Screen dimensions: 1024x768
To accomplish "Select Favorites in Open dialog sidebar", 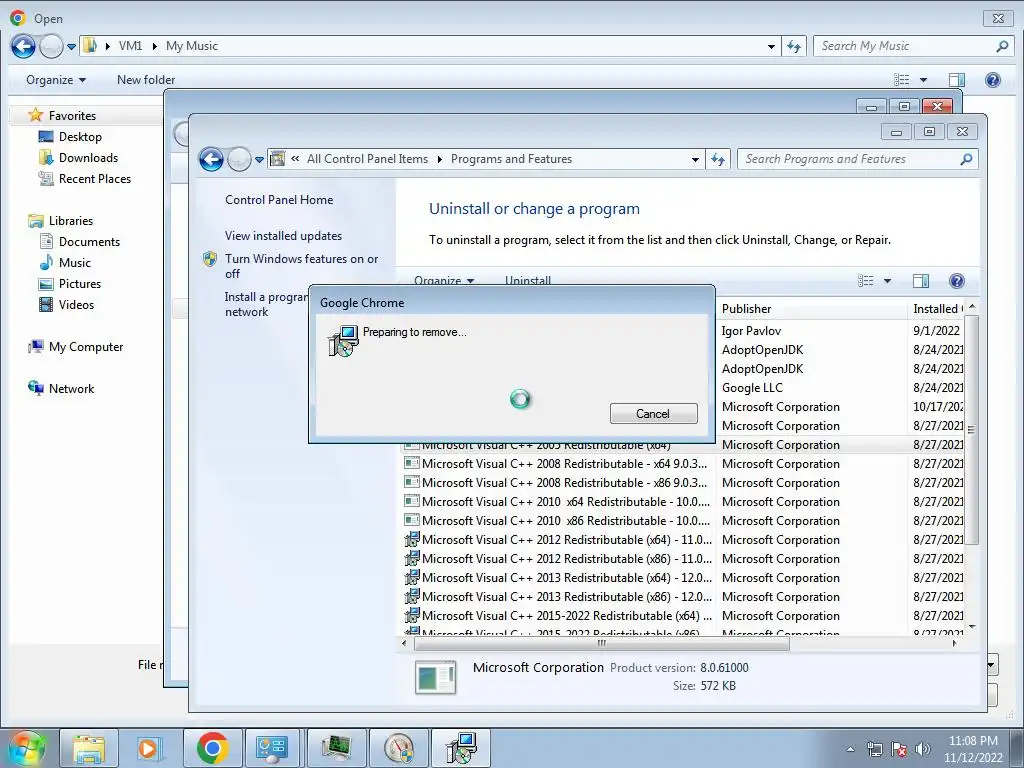I will point(72,116).
